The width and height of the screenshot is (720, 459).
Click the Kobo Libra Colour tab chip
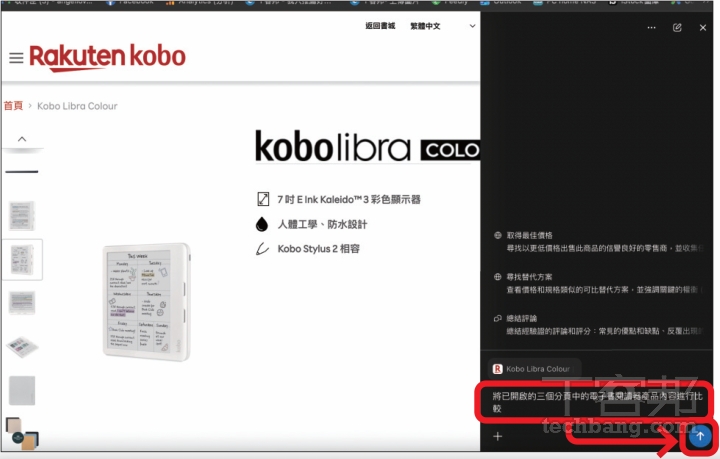(532, 369)
